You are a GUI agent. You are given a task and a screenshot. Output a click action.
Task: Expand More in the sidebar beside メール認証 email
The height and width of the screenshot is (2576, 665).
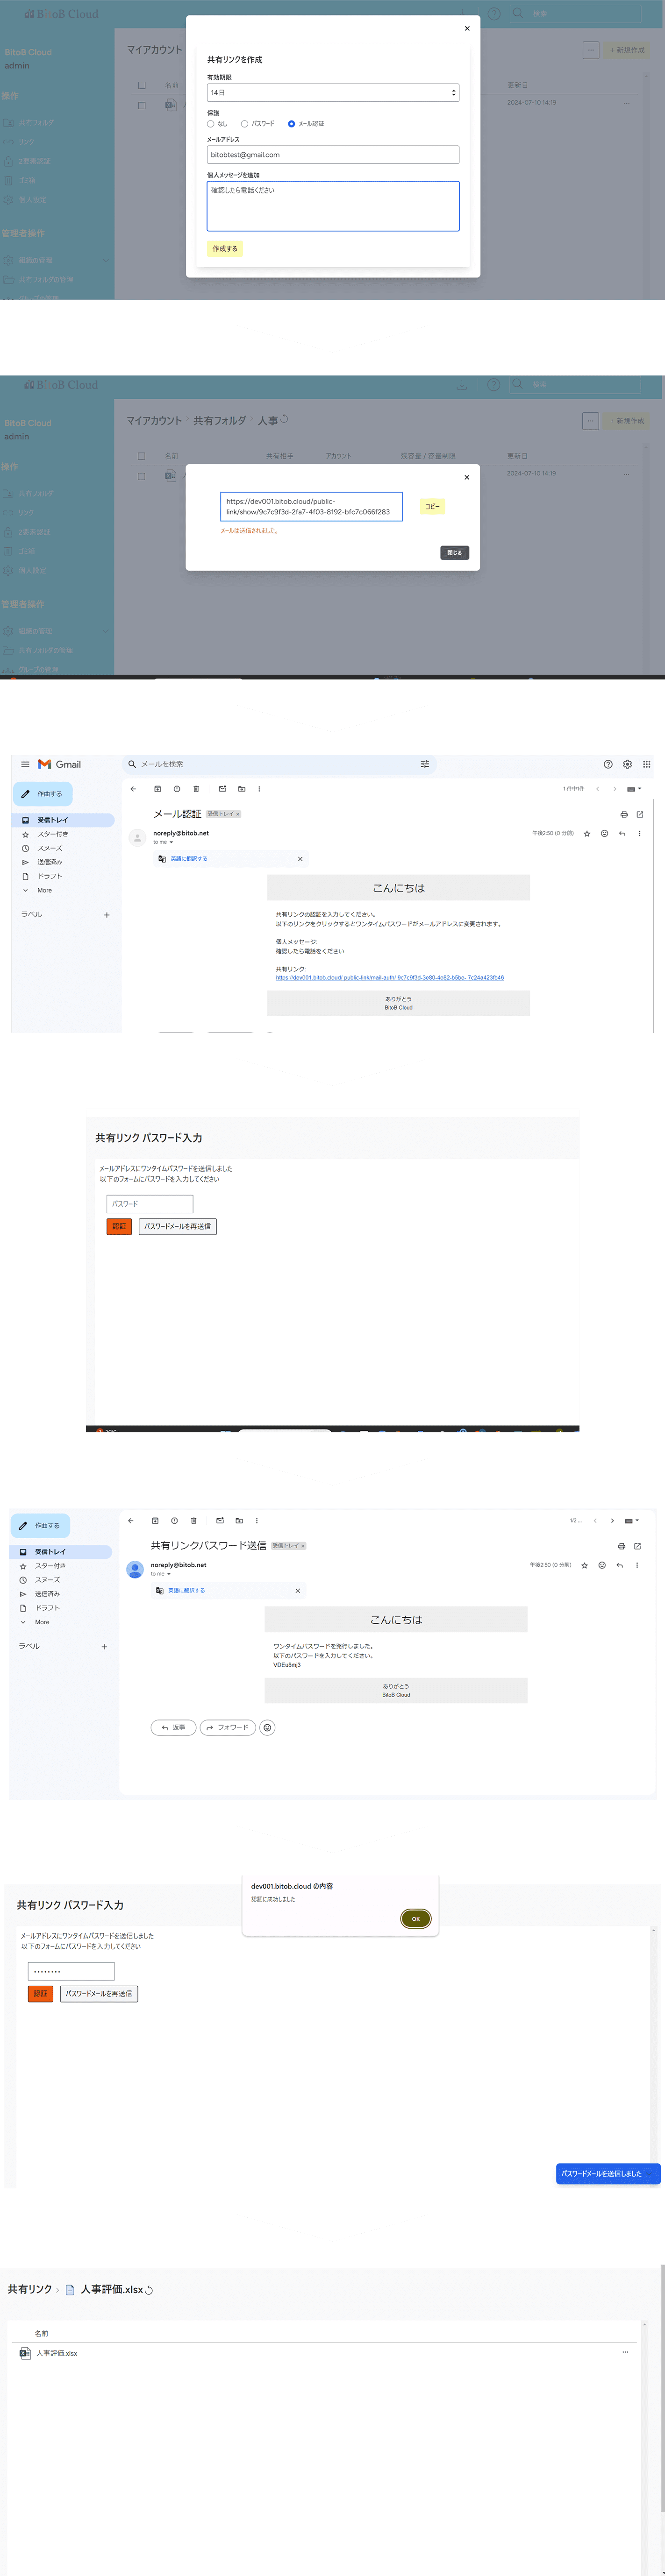click(45, 890)
